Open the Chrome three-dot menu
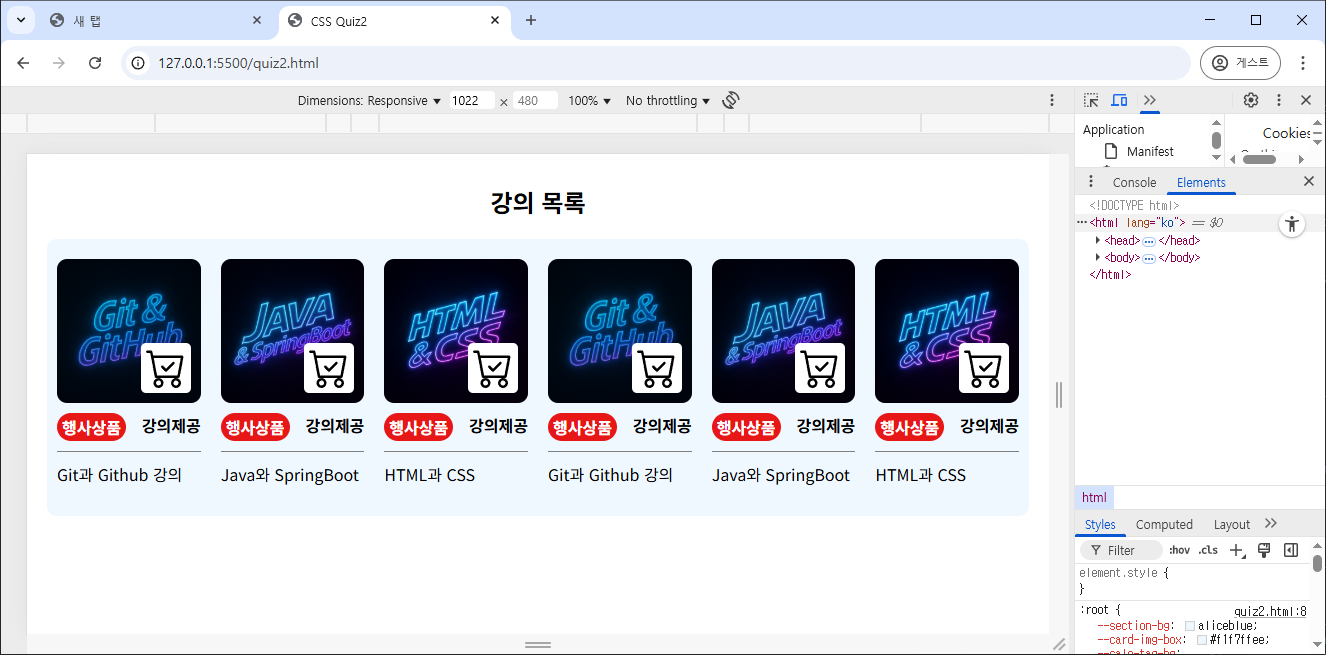This screenshot has width=1326, height=655. tap(1303, 63)
